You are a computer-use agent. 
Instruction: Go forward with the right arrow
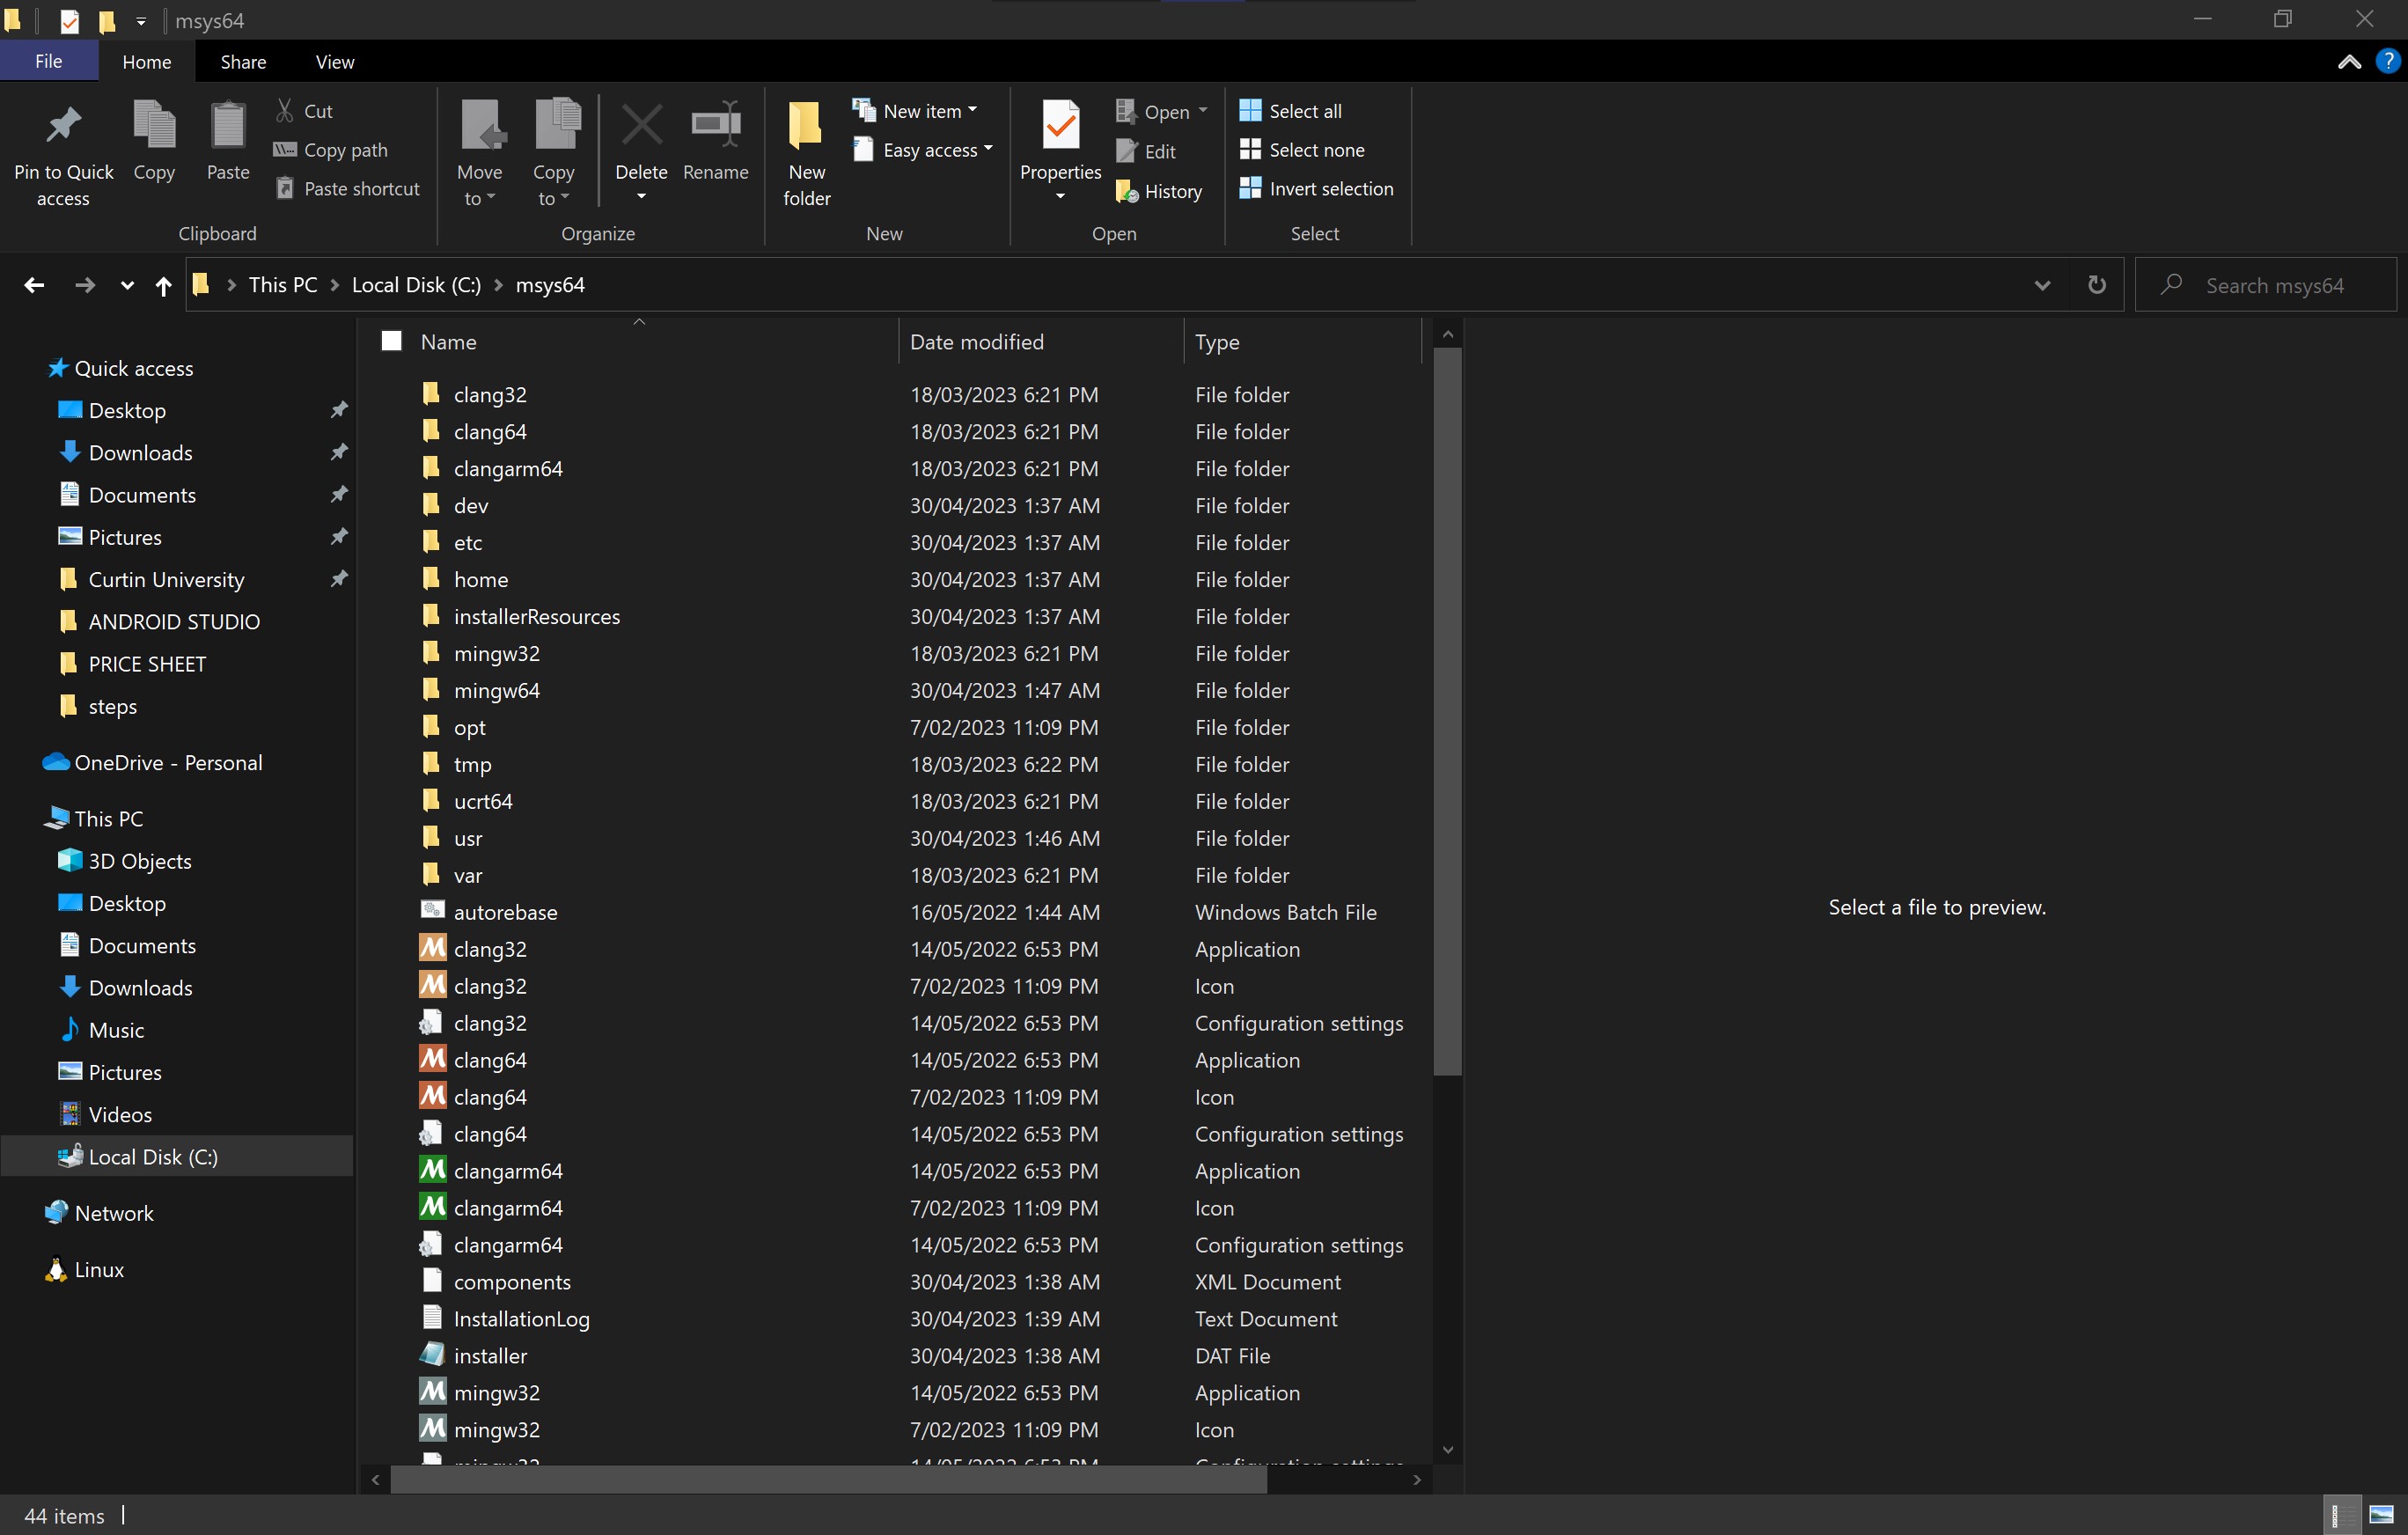tap(85, 285)
